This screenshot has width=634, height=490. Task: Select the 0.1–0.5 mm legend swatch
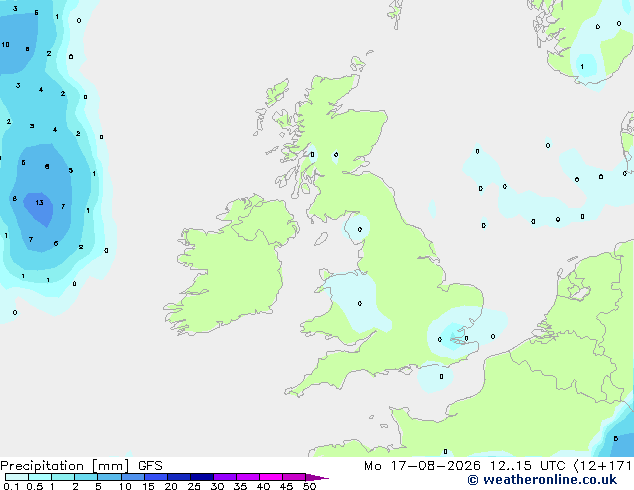17,477
